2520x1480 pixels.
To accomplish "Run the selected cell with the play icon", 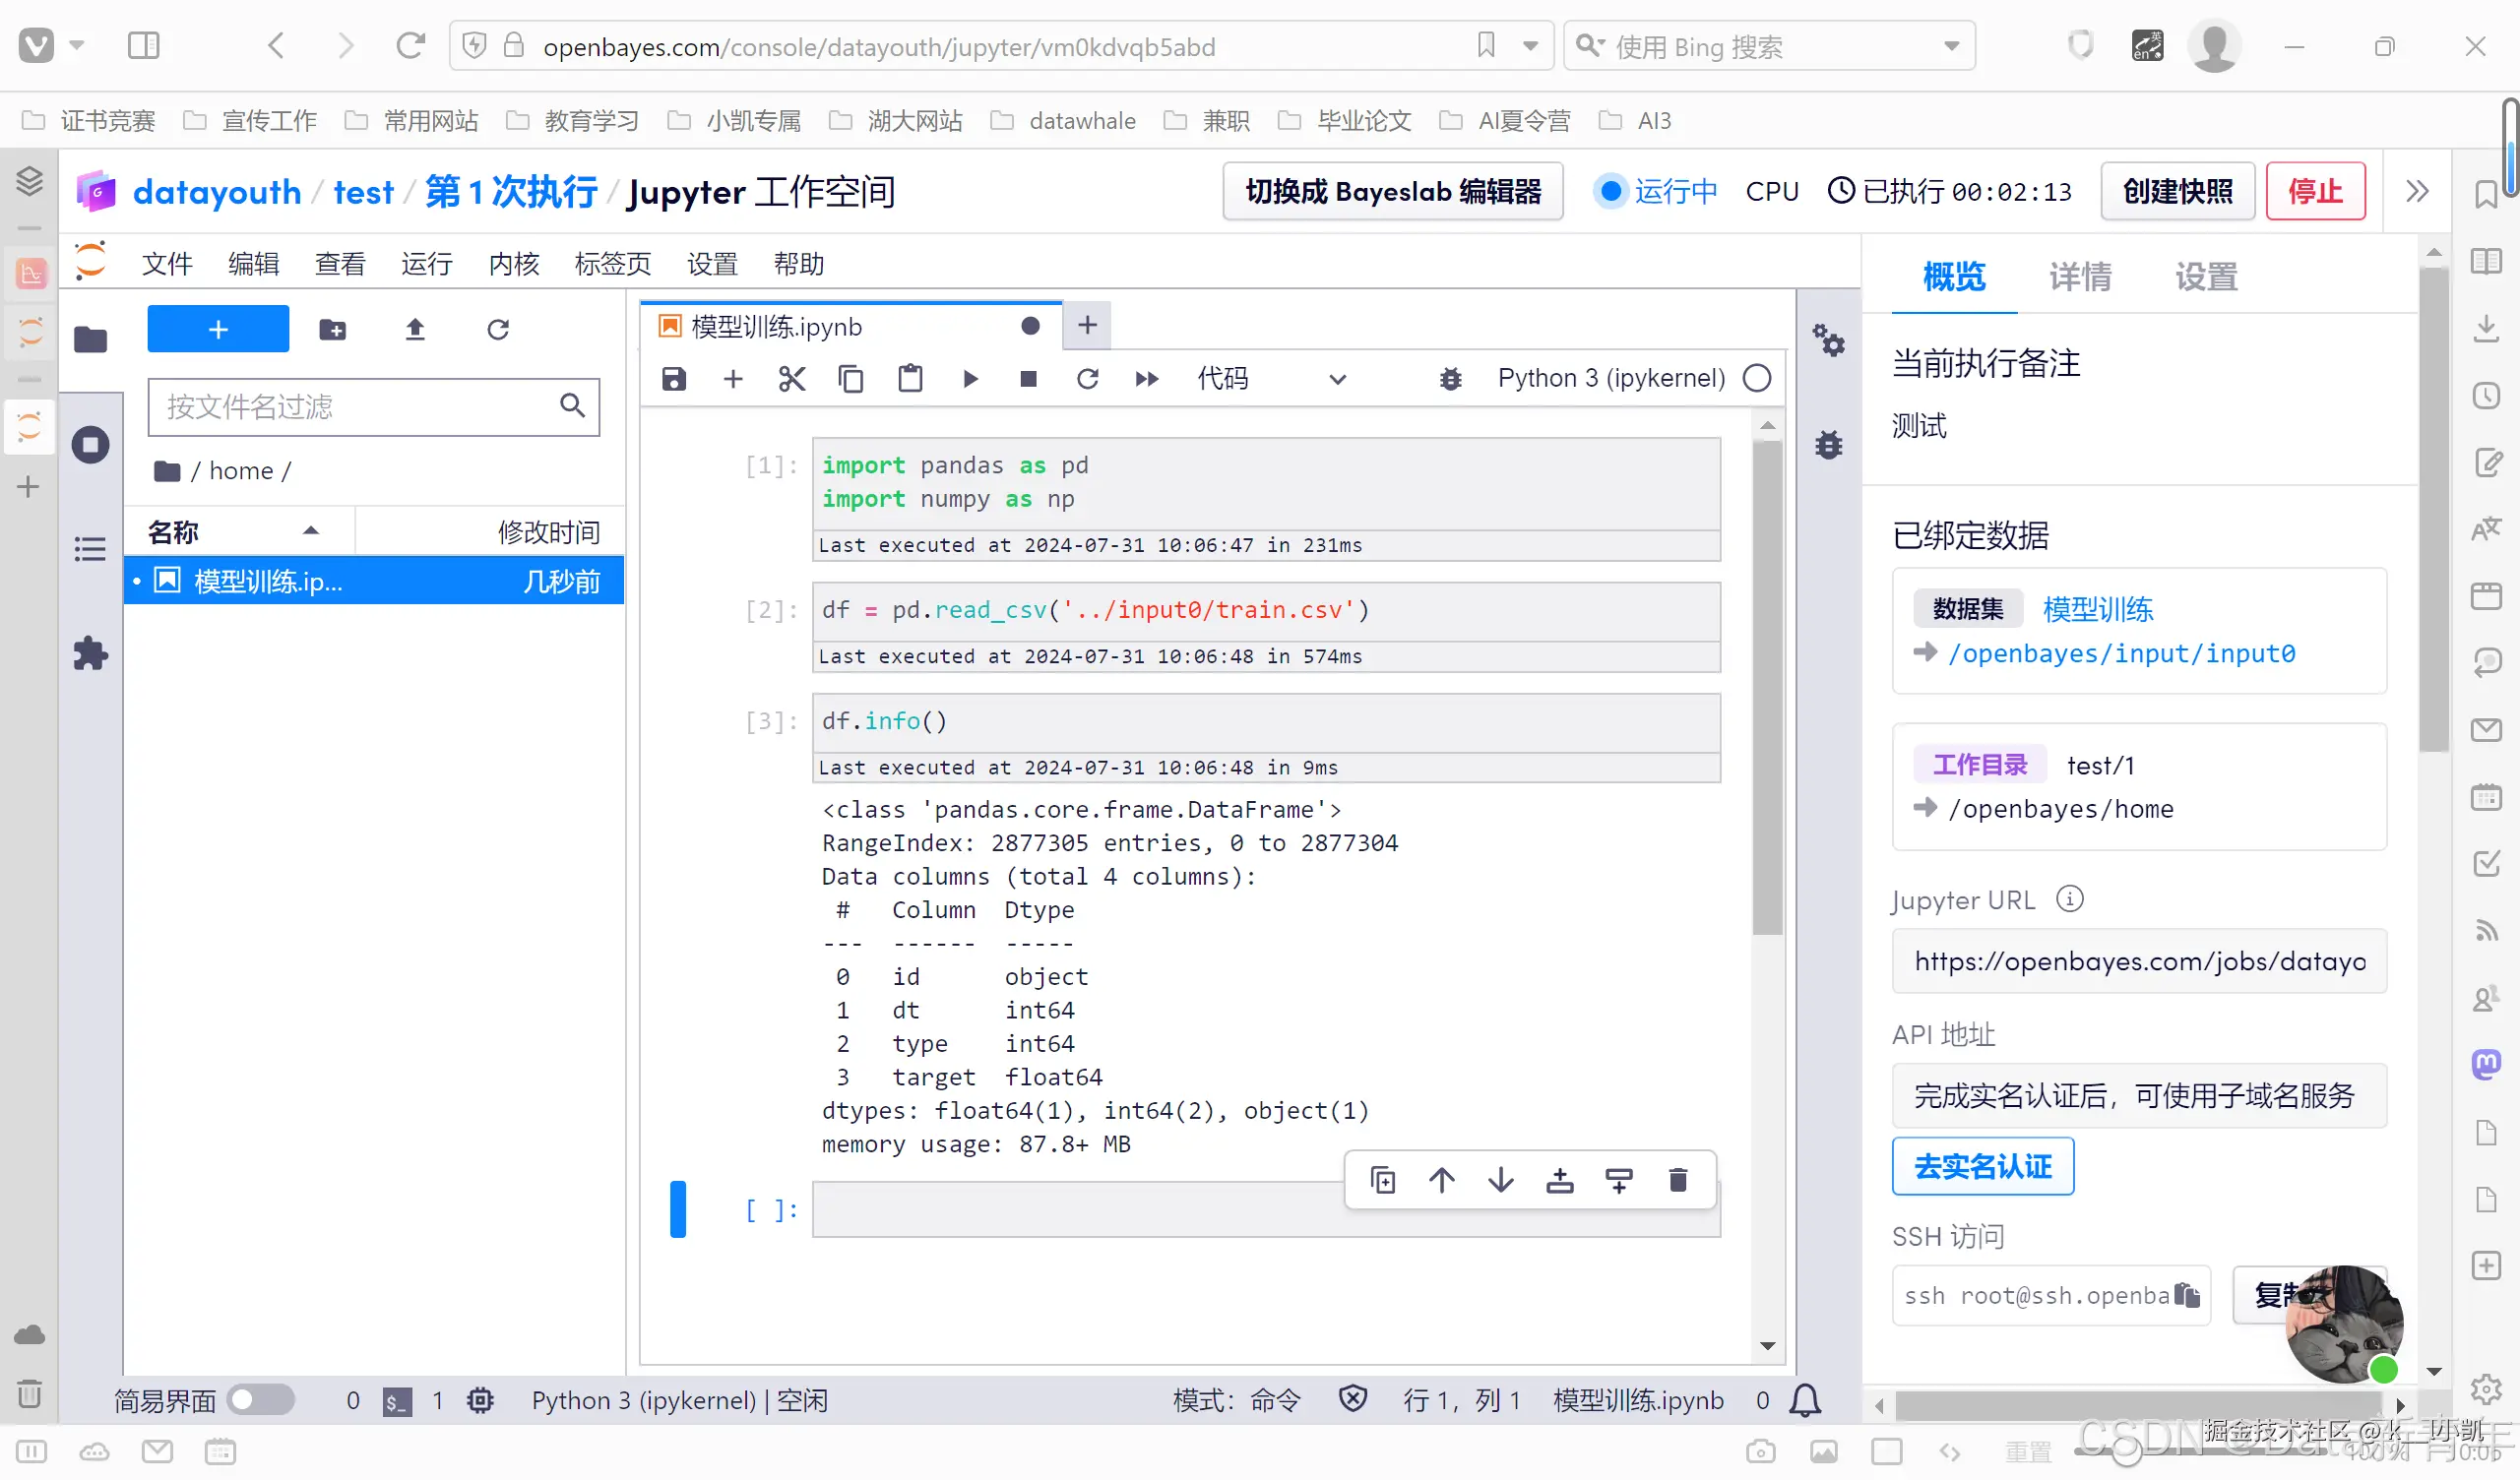I will click(969, 379).
